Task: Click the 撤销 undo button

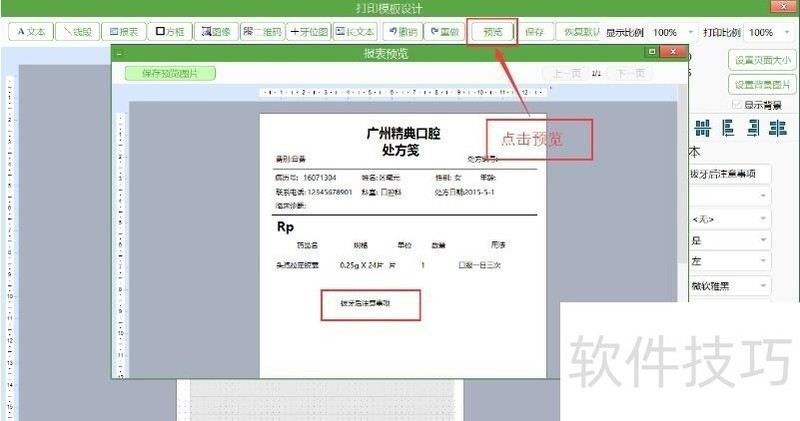Action: pos(403,32)
